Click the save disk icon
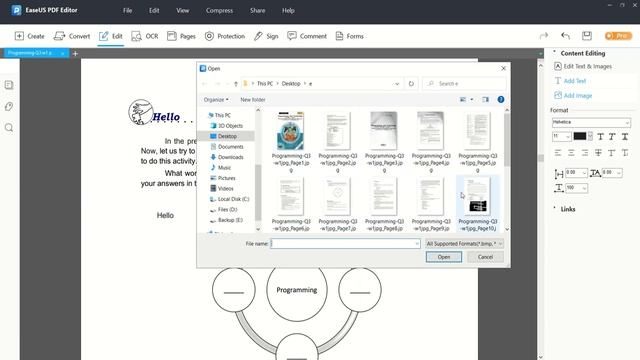Screen dimensions: 640x360 587,36
